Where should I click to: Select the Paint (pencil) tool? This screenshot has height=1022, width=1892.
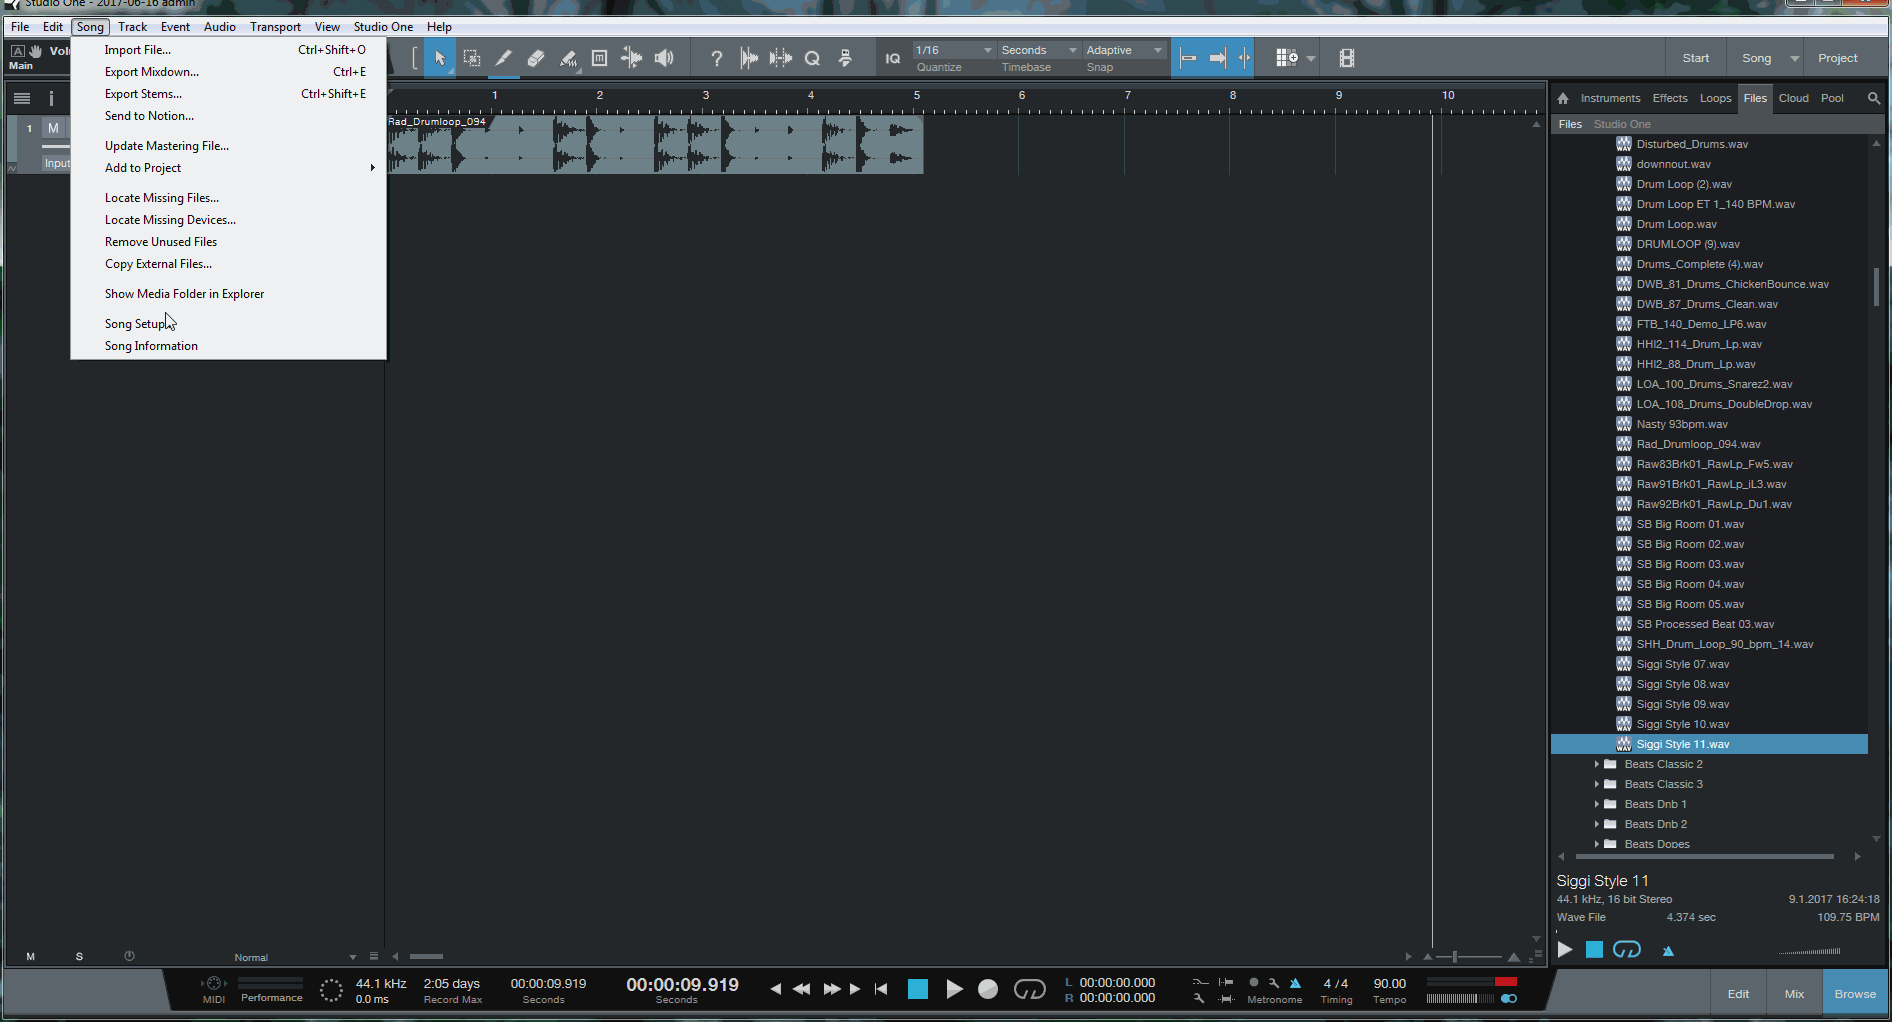504,58
